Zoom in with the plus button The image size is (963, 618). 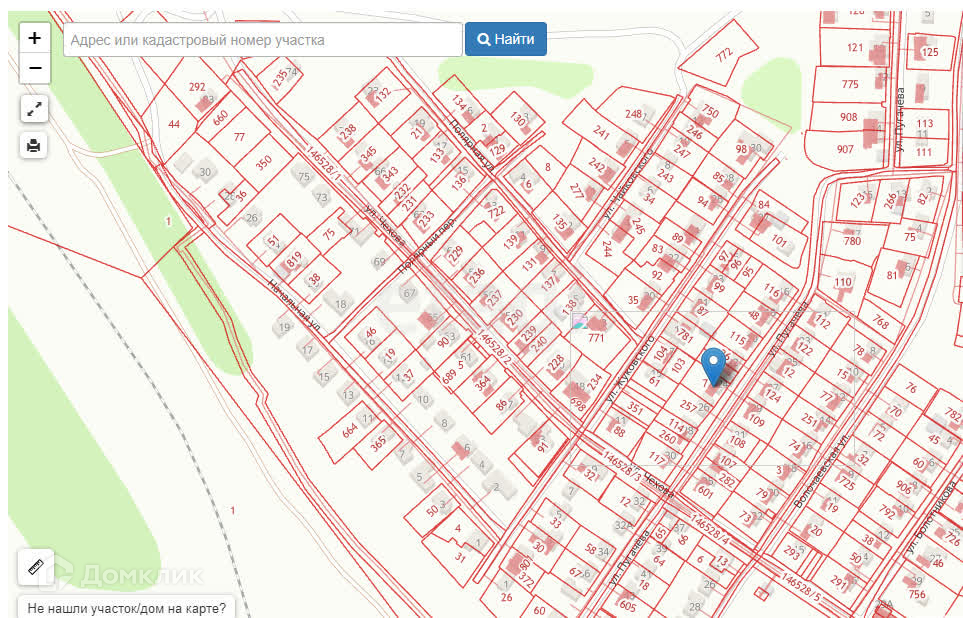click(35, 38)
